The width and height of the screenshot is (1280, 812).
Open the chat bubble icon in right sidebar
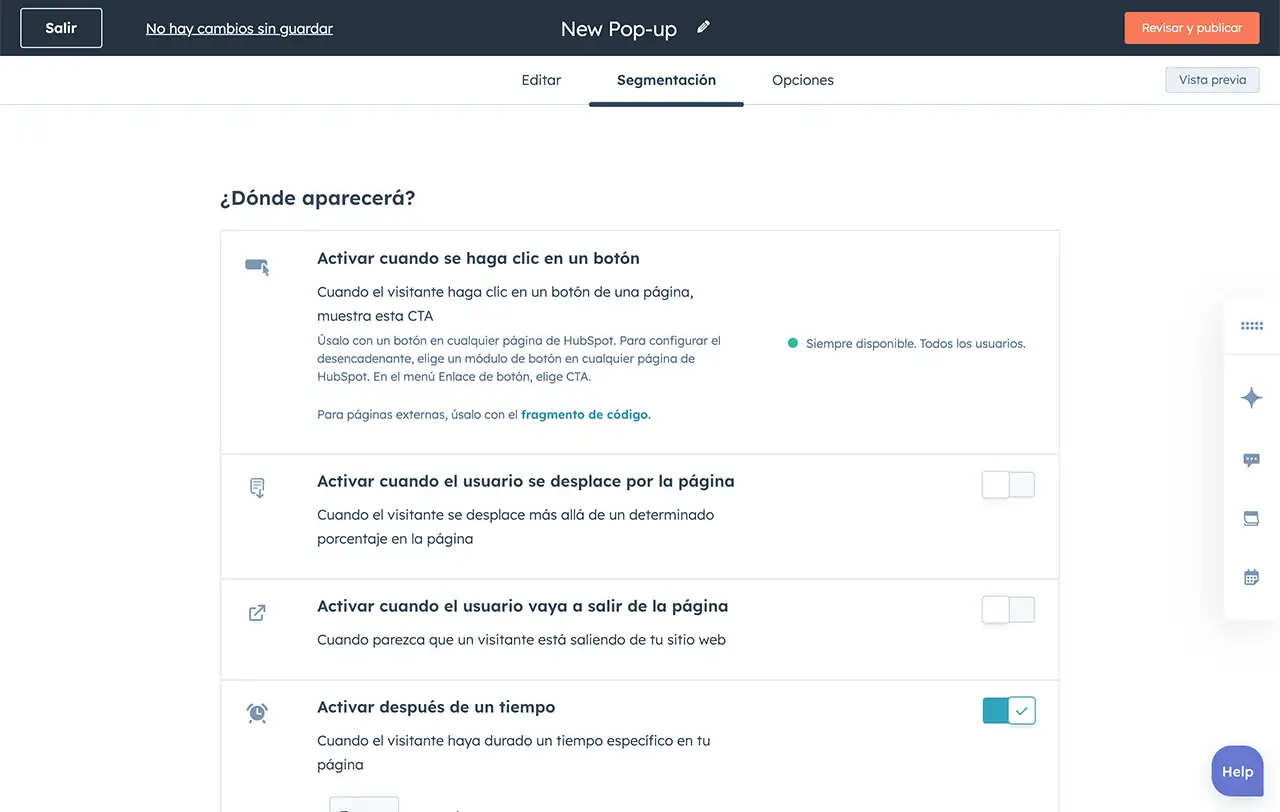click(x=1251, y=460)
